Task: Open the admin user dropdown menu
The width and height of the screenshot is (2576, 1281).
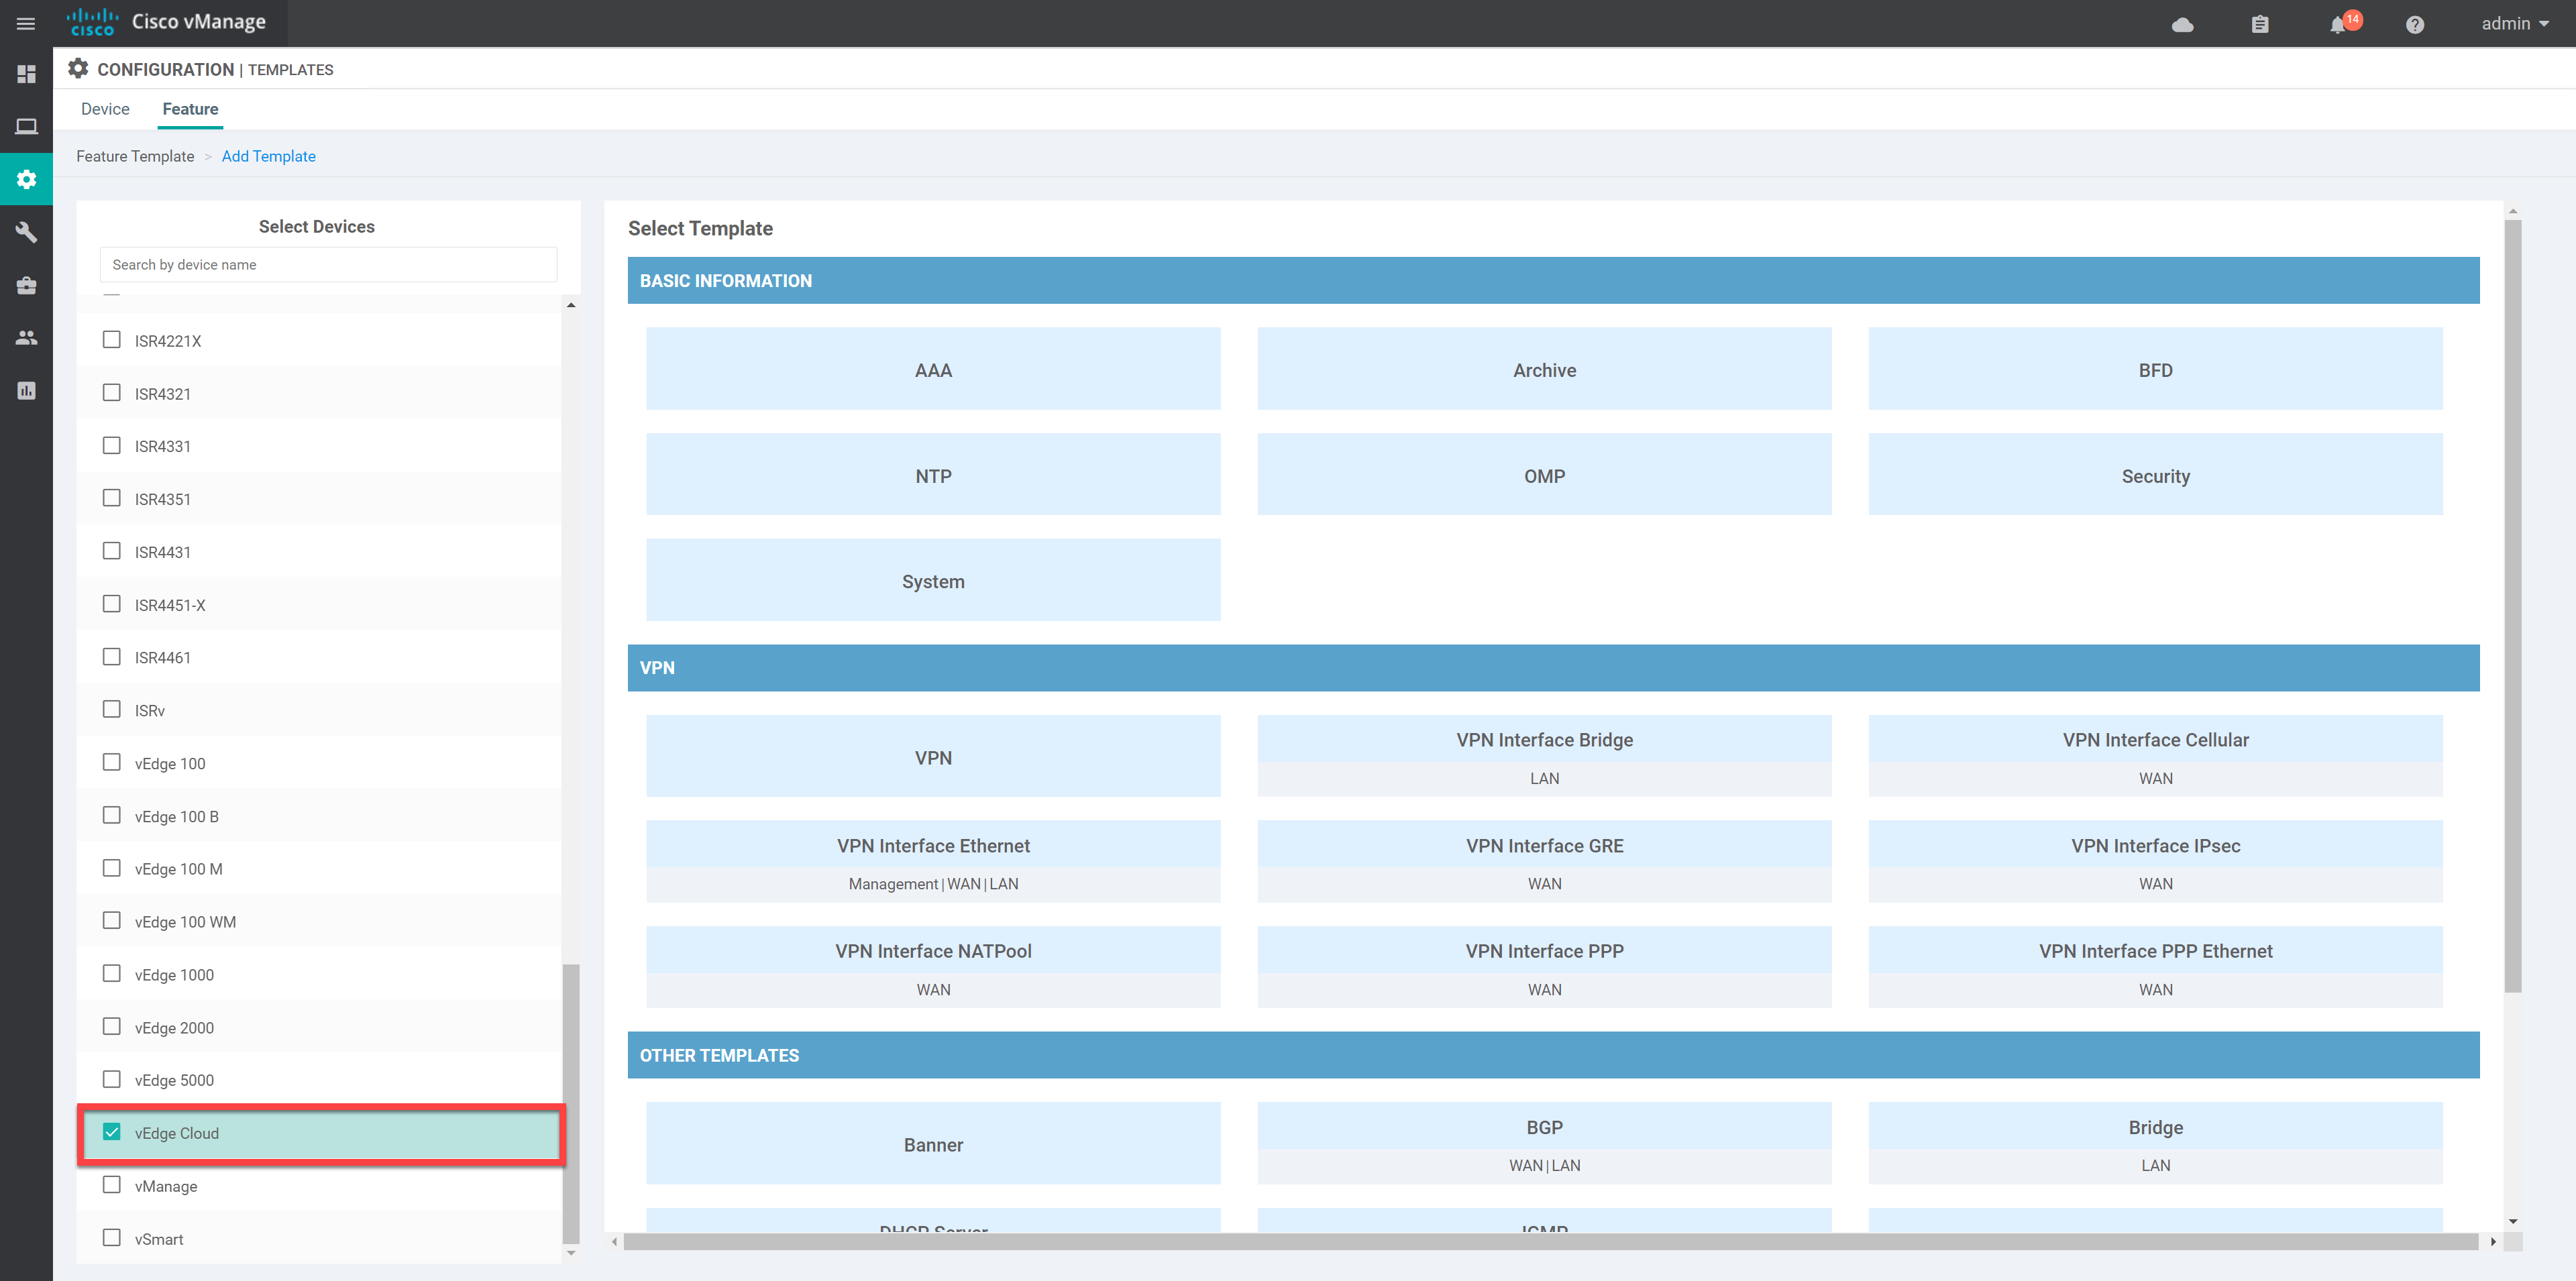Action: (x=2506, y=23)
